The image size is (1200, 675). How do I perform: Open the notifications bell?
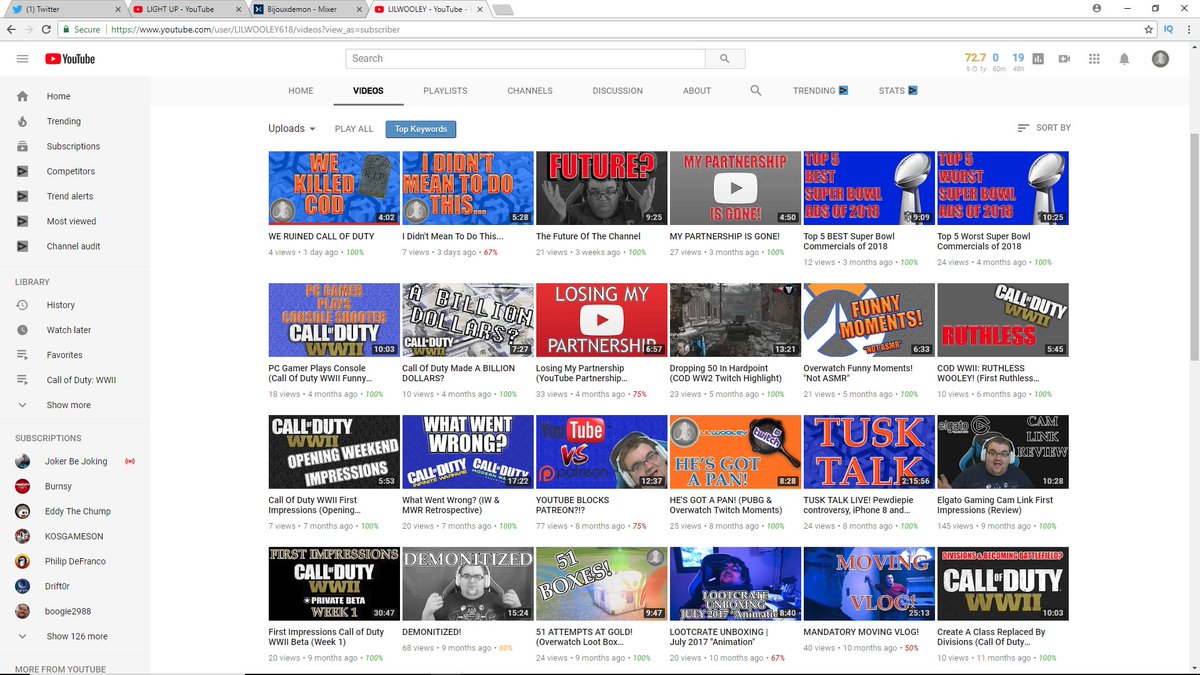[x=1124, y=59]
